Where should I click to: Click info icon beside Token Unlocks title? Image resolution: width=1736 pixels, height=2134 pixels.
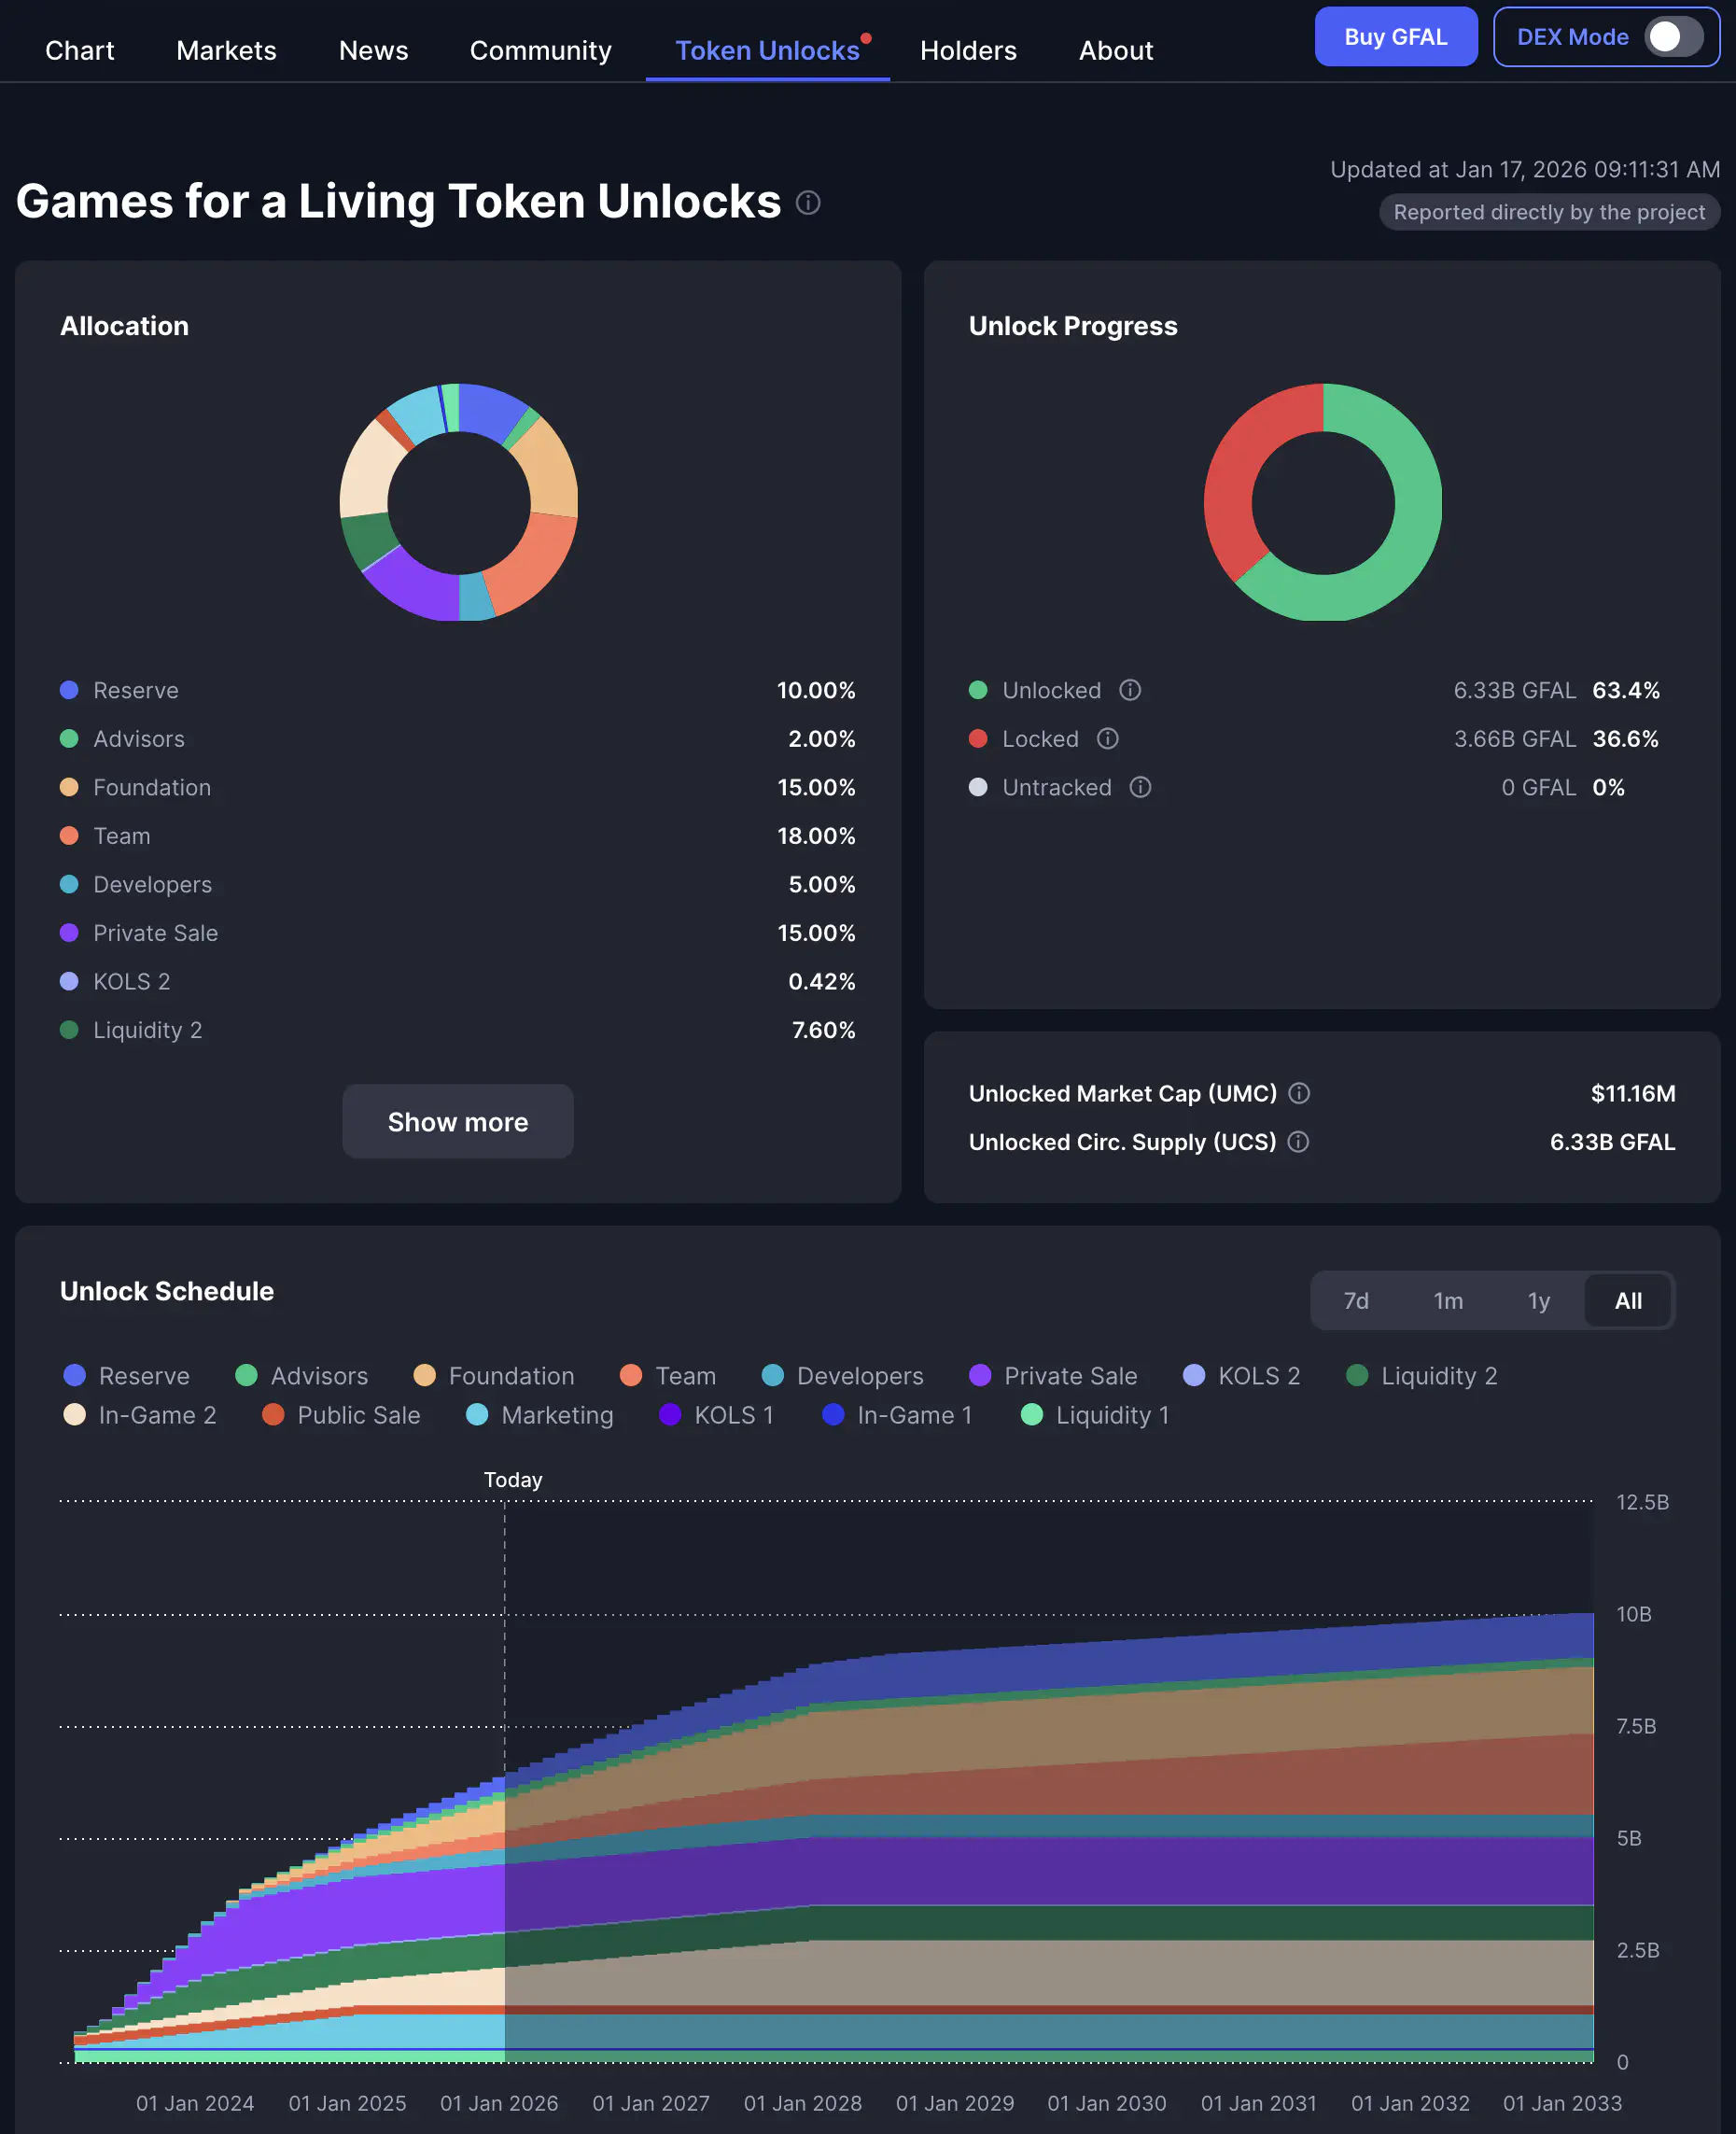pyautogui.click(x=808, y=203)
